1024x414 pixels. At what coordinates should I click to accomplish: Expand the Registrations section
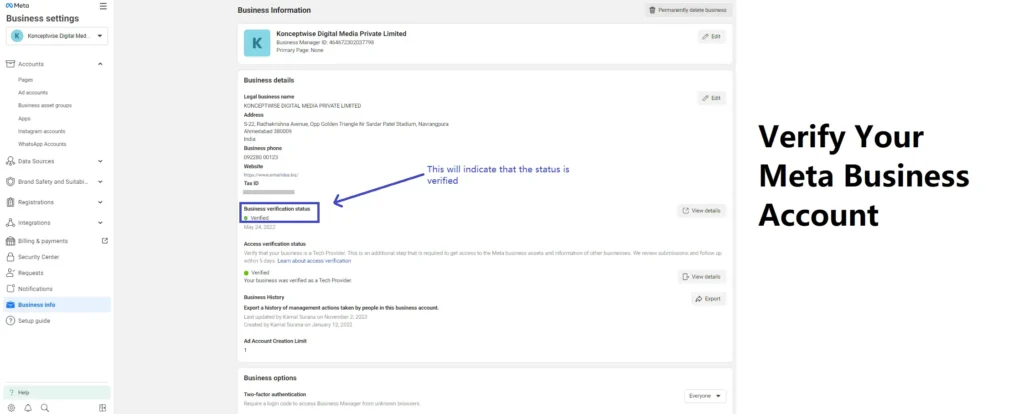tap(100, 202)
